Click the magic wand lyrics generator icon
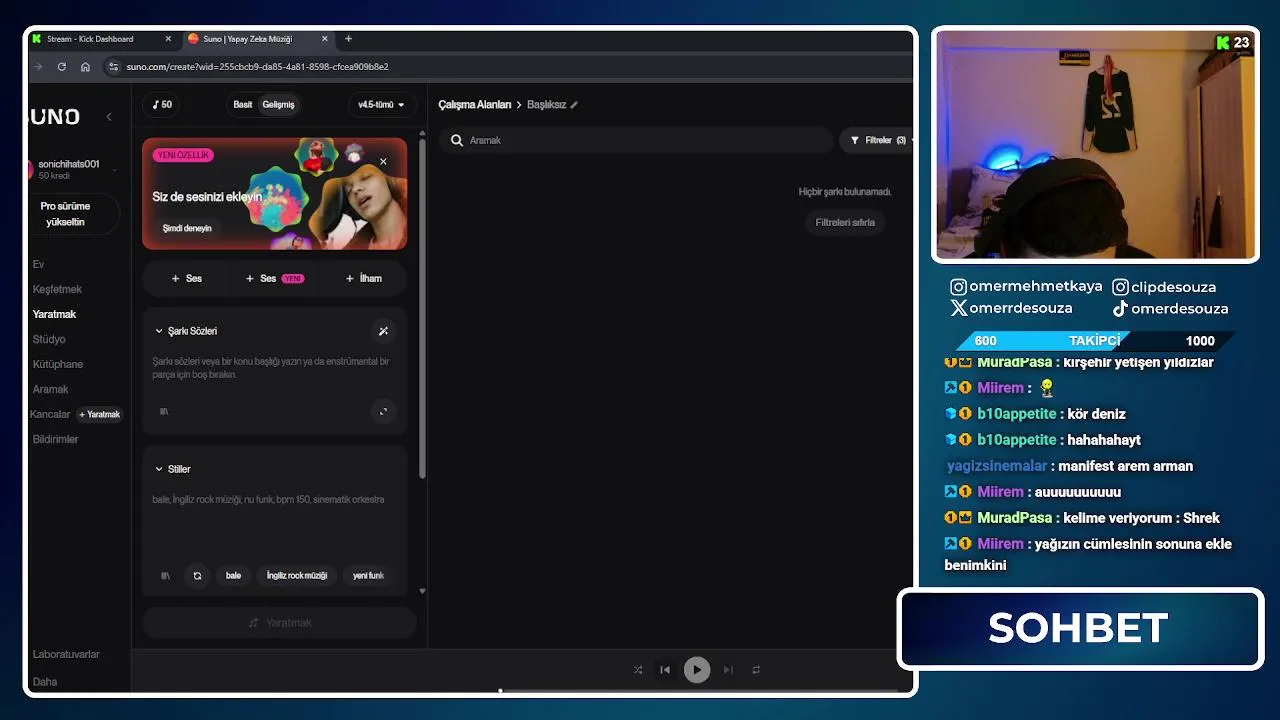The width and height of the screenshot is (1280, 720). [383, 331]
